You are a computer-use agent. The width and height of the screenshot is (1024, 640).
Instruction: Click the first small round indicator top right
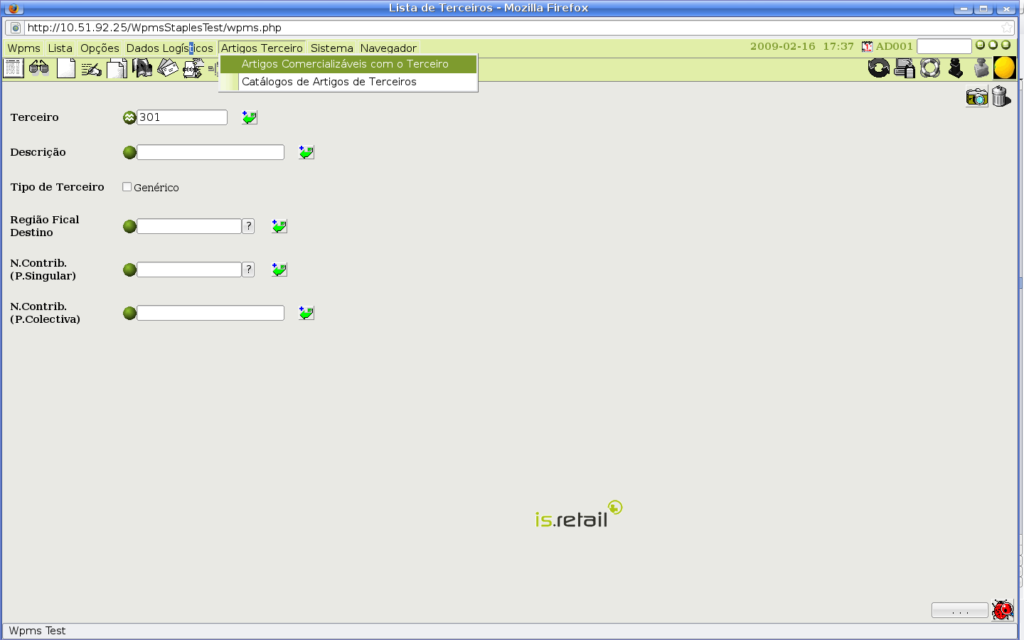click(980, 45)
